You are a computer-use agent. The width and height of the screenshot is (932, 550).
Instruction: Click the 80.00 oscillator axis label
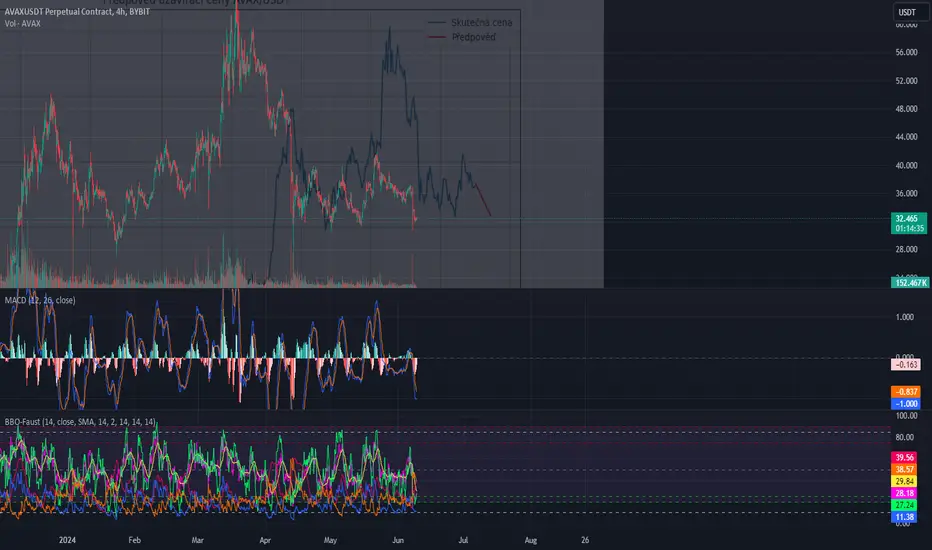(x=905, y=438)
